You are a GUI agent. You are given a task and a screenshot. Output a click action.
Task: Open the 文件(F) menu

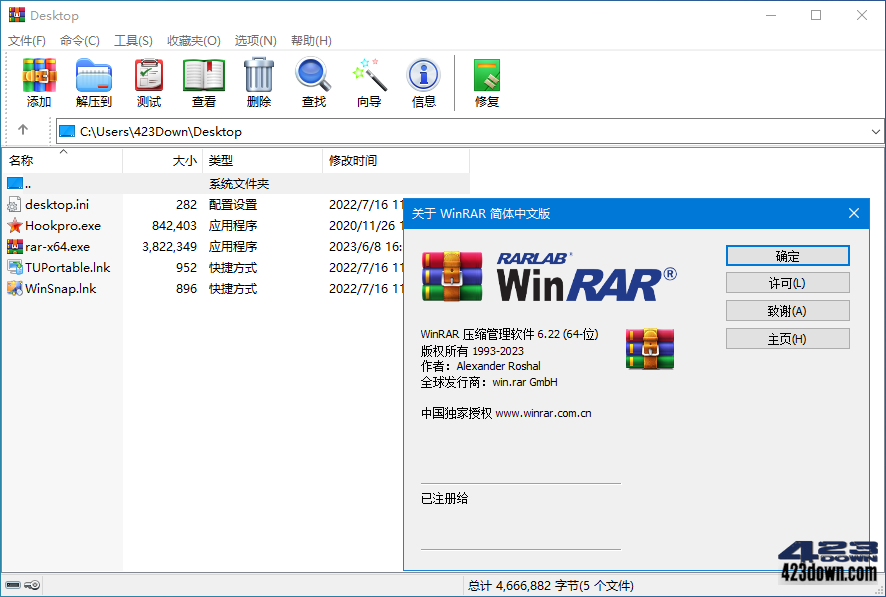[x=27, y=41]
